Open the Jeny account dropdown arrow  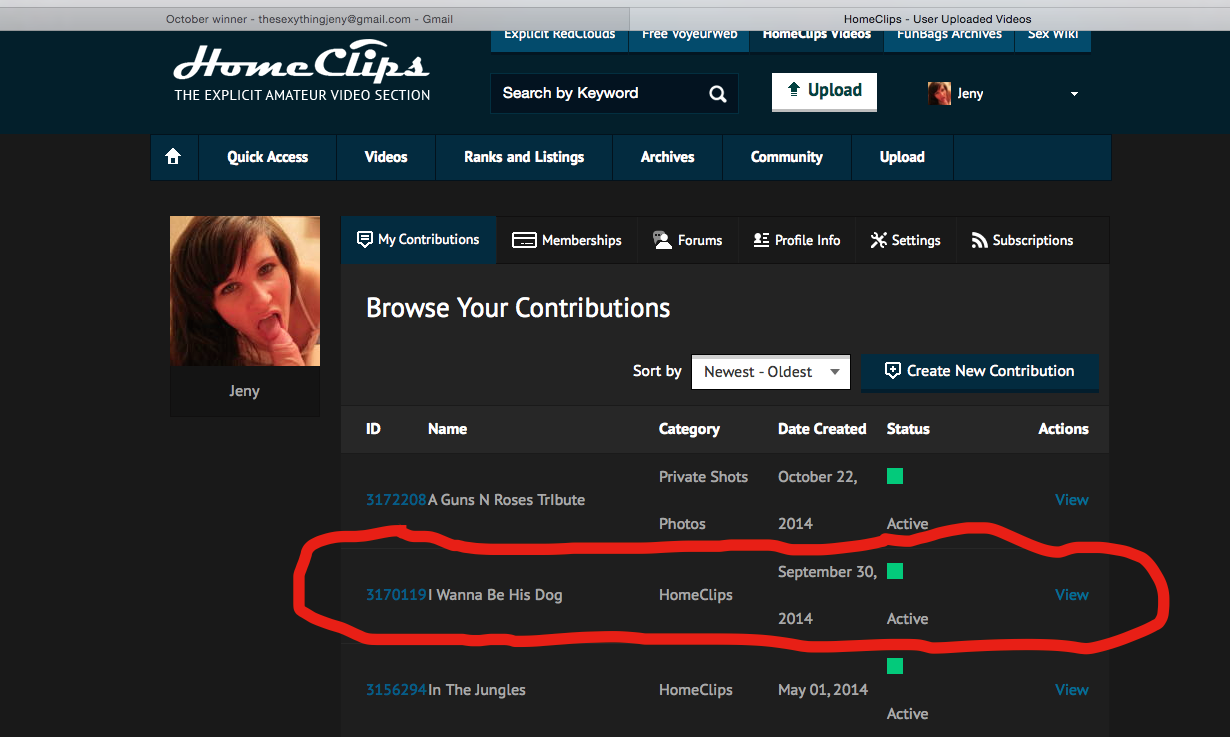tap(1074, 94)
